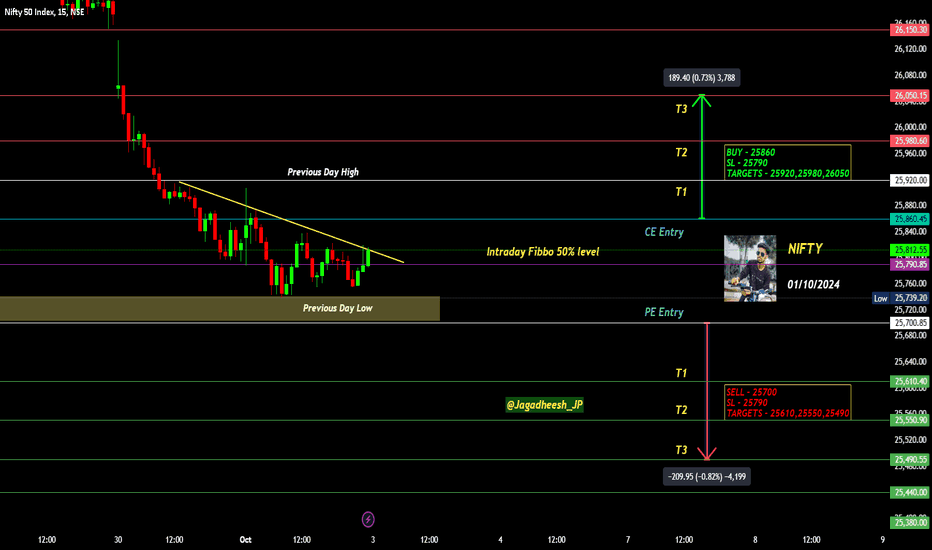The width and height of the screenshot is (932, 550).
Task: Click the -209.95 (-0.82%) measurement tooltip
Action: (707, 476)
